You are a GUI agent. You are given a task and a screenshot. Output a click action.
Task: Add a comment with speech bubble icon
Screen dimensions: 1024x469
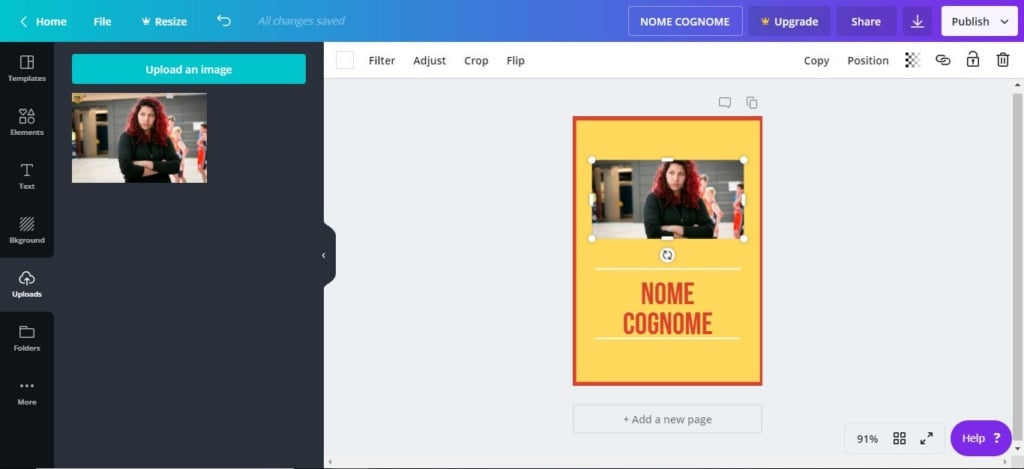(x=725, y=102)
